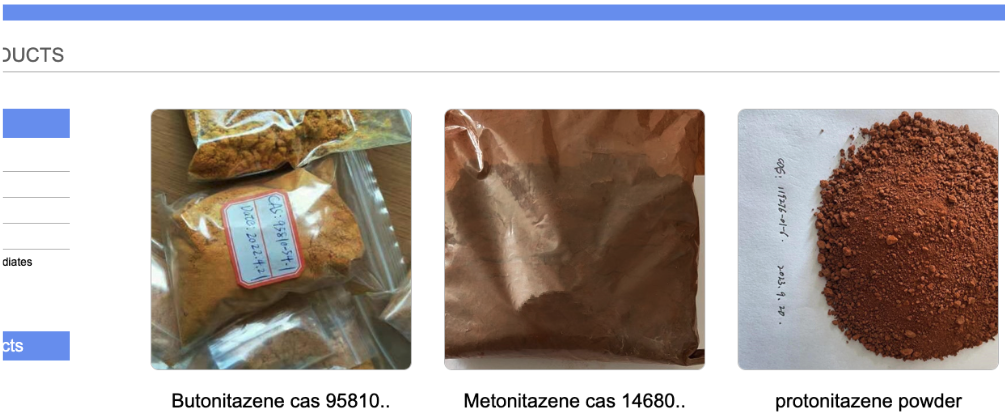This screenshot has width=1005, height=420.
Task: Open the protonitazene powder product thumbnail
Action: tap(868, 239)
